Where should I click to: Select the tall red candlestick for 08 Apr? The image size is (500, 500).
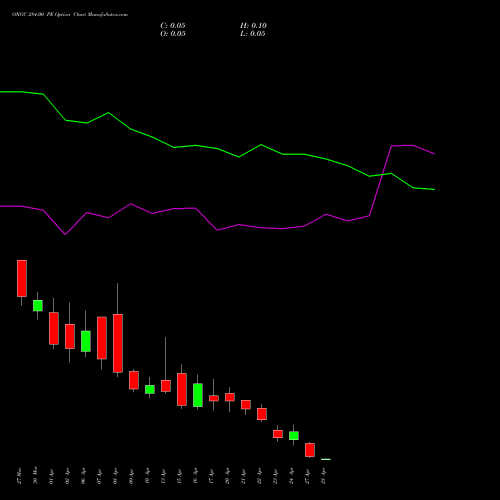click(118, 343)
